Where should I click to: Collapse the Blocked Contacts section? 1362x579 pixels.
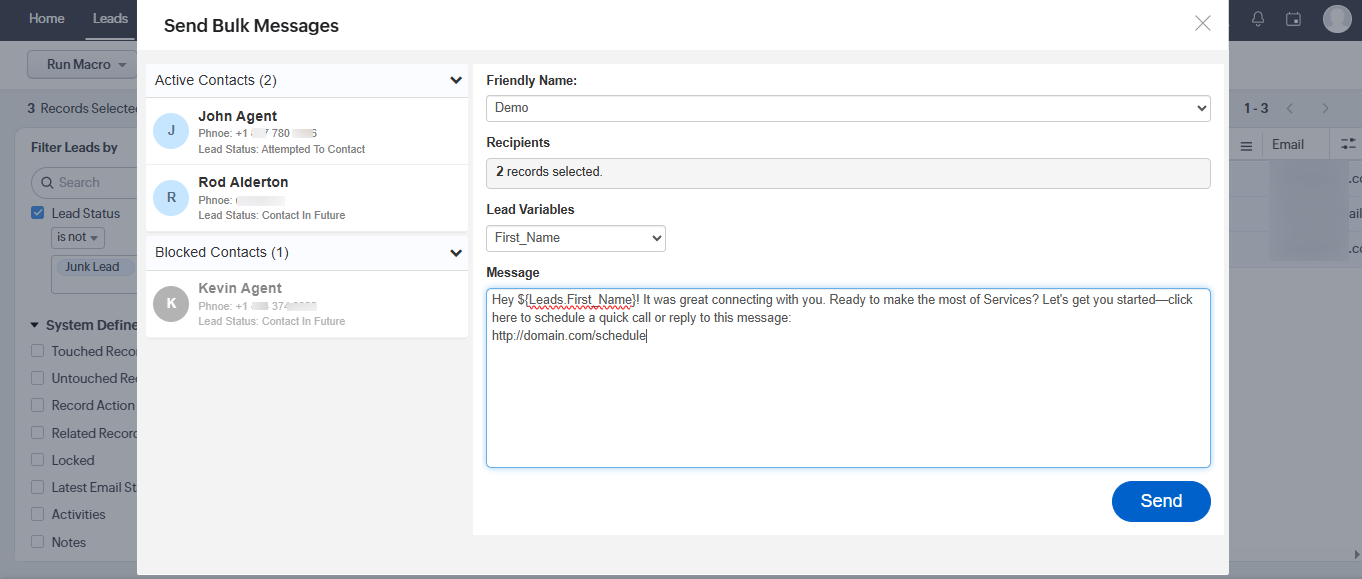click(x=456, y=253)
